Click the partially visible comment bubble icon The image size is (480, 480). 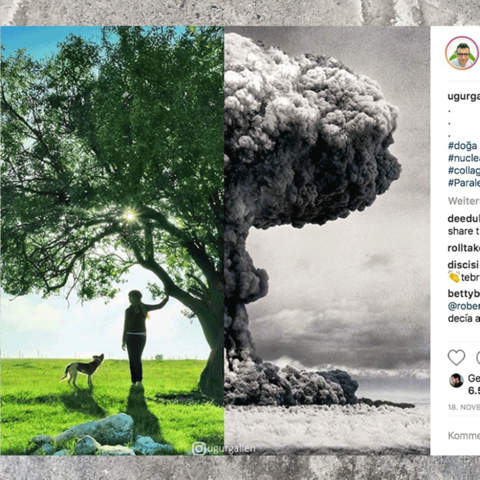point(478,358)
